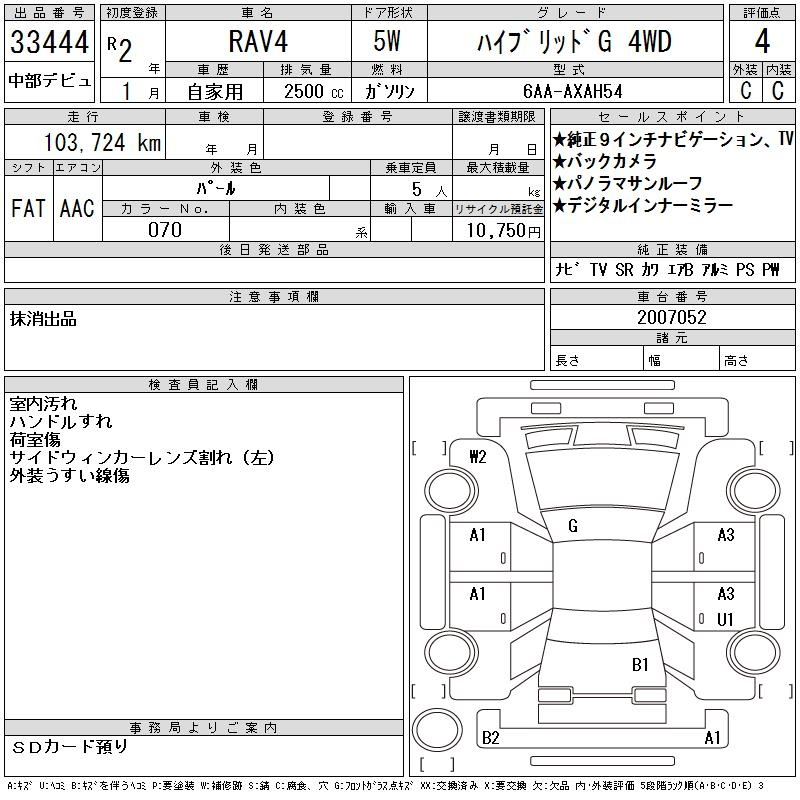The height and width of the screenshot is (800, 800).
Task: Select the B1 mark on the rear glass area
Action: pyautogui.click(x=640, y=664)
